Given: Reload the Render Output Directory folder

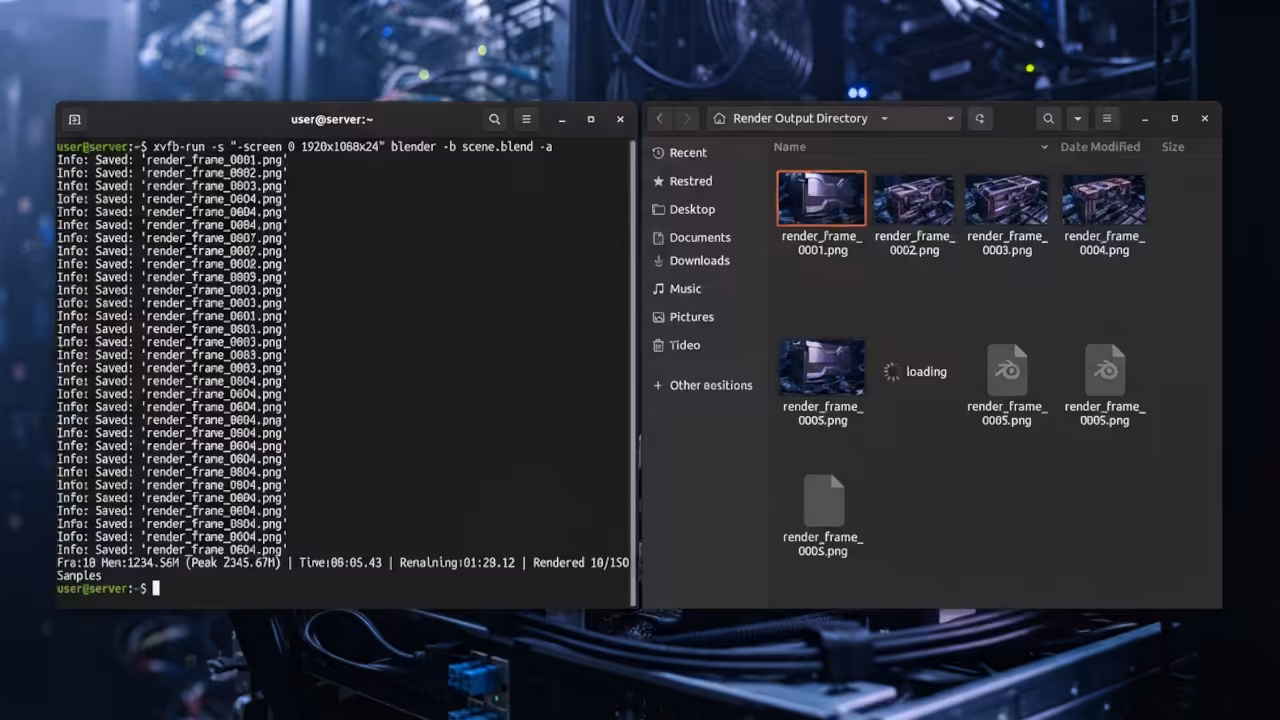Looking at the screenshot, I should point(979,118).
